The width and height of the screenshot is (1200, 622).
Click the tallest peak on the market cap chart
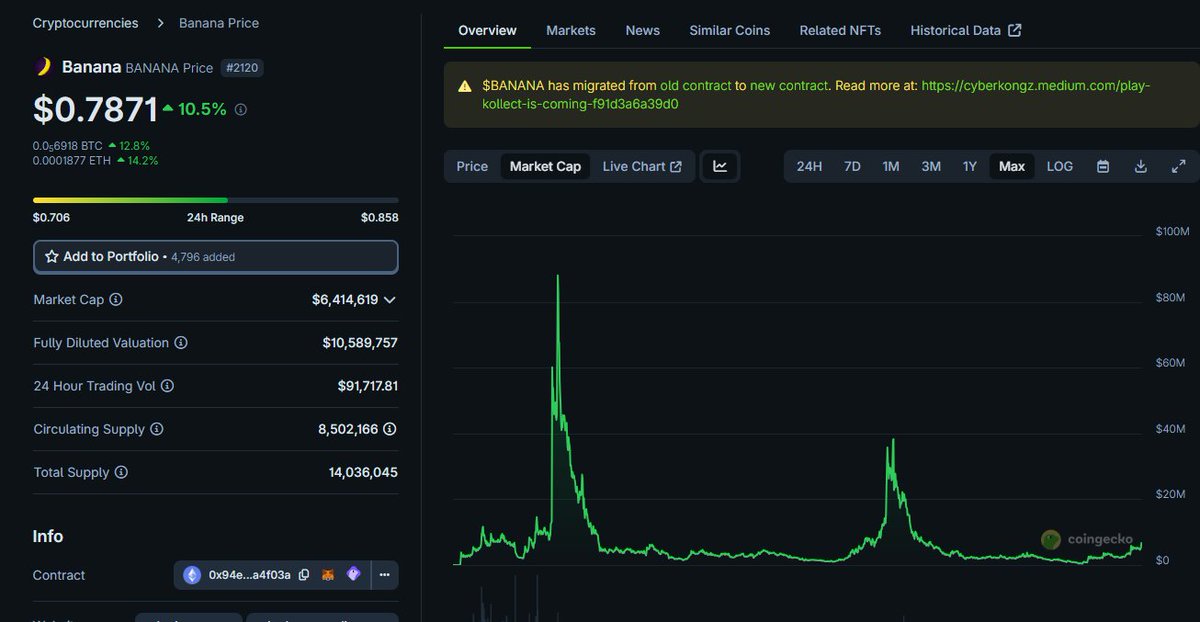557,276
